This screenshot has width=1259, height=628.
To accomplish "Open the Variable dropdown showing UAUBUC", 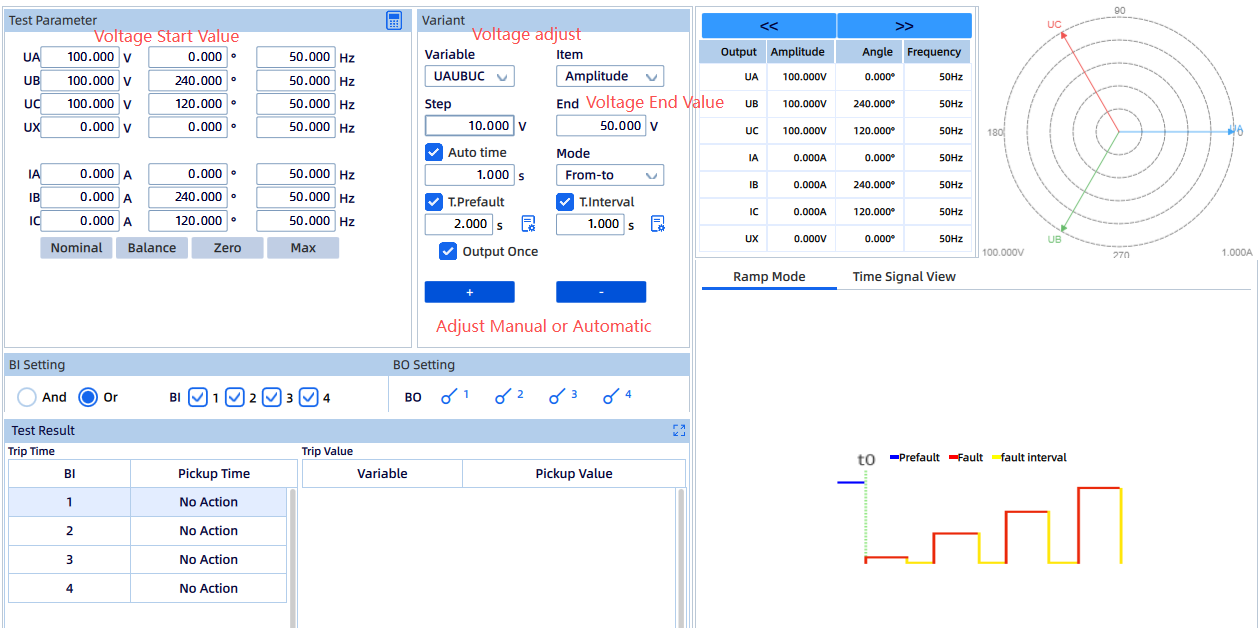I will pyautogui.click(x=469, y=76).
